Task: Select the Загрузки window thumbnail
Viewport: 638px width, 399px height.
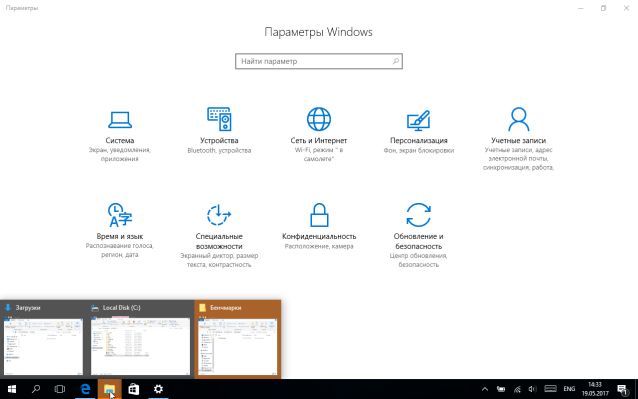Action: [43, 340]
